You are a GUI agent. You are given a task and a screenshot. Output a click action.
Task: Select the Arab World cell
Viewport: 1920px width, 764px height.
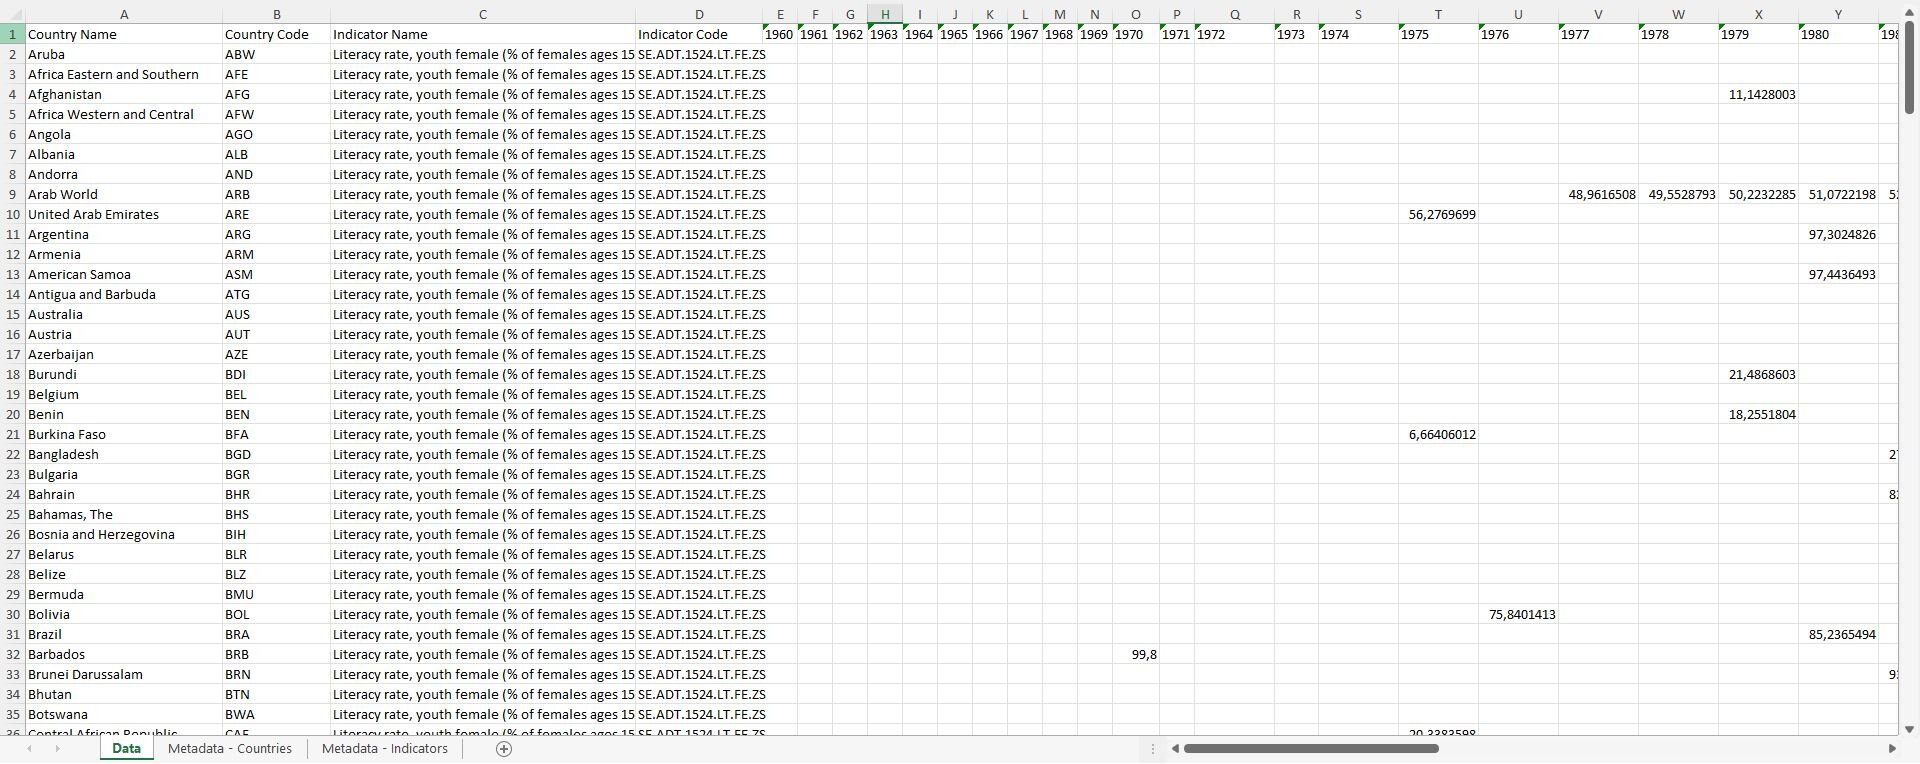[x=124, y=194]
